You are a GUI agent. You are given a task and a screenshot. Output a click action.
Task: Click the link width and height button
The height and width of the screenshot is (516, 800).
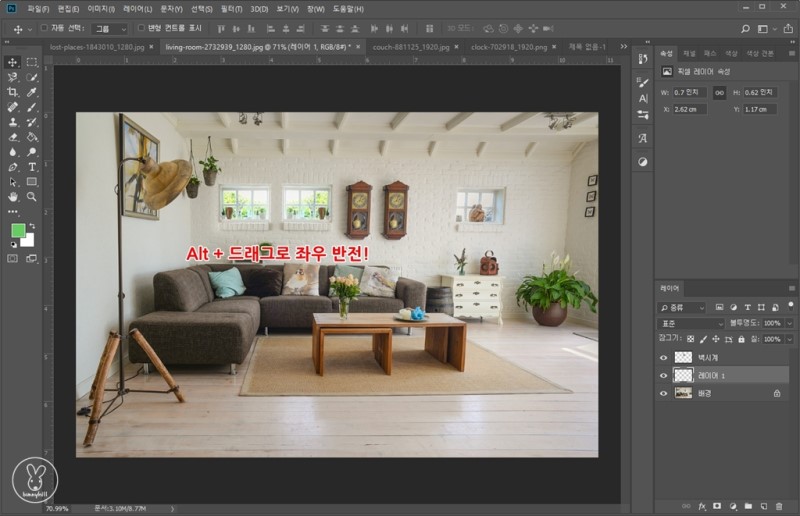pyautogui.click(x=718, y=92)
